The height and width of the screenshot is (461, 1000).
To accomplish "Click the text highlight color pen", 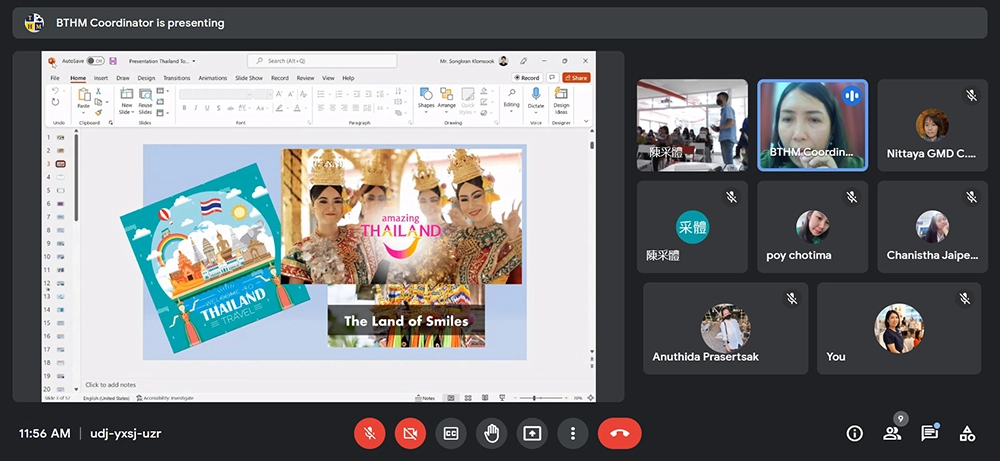I will pos(279,108).
